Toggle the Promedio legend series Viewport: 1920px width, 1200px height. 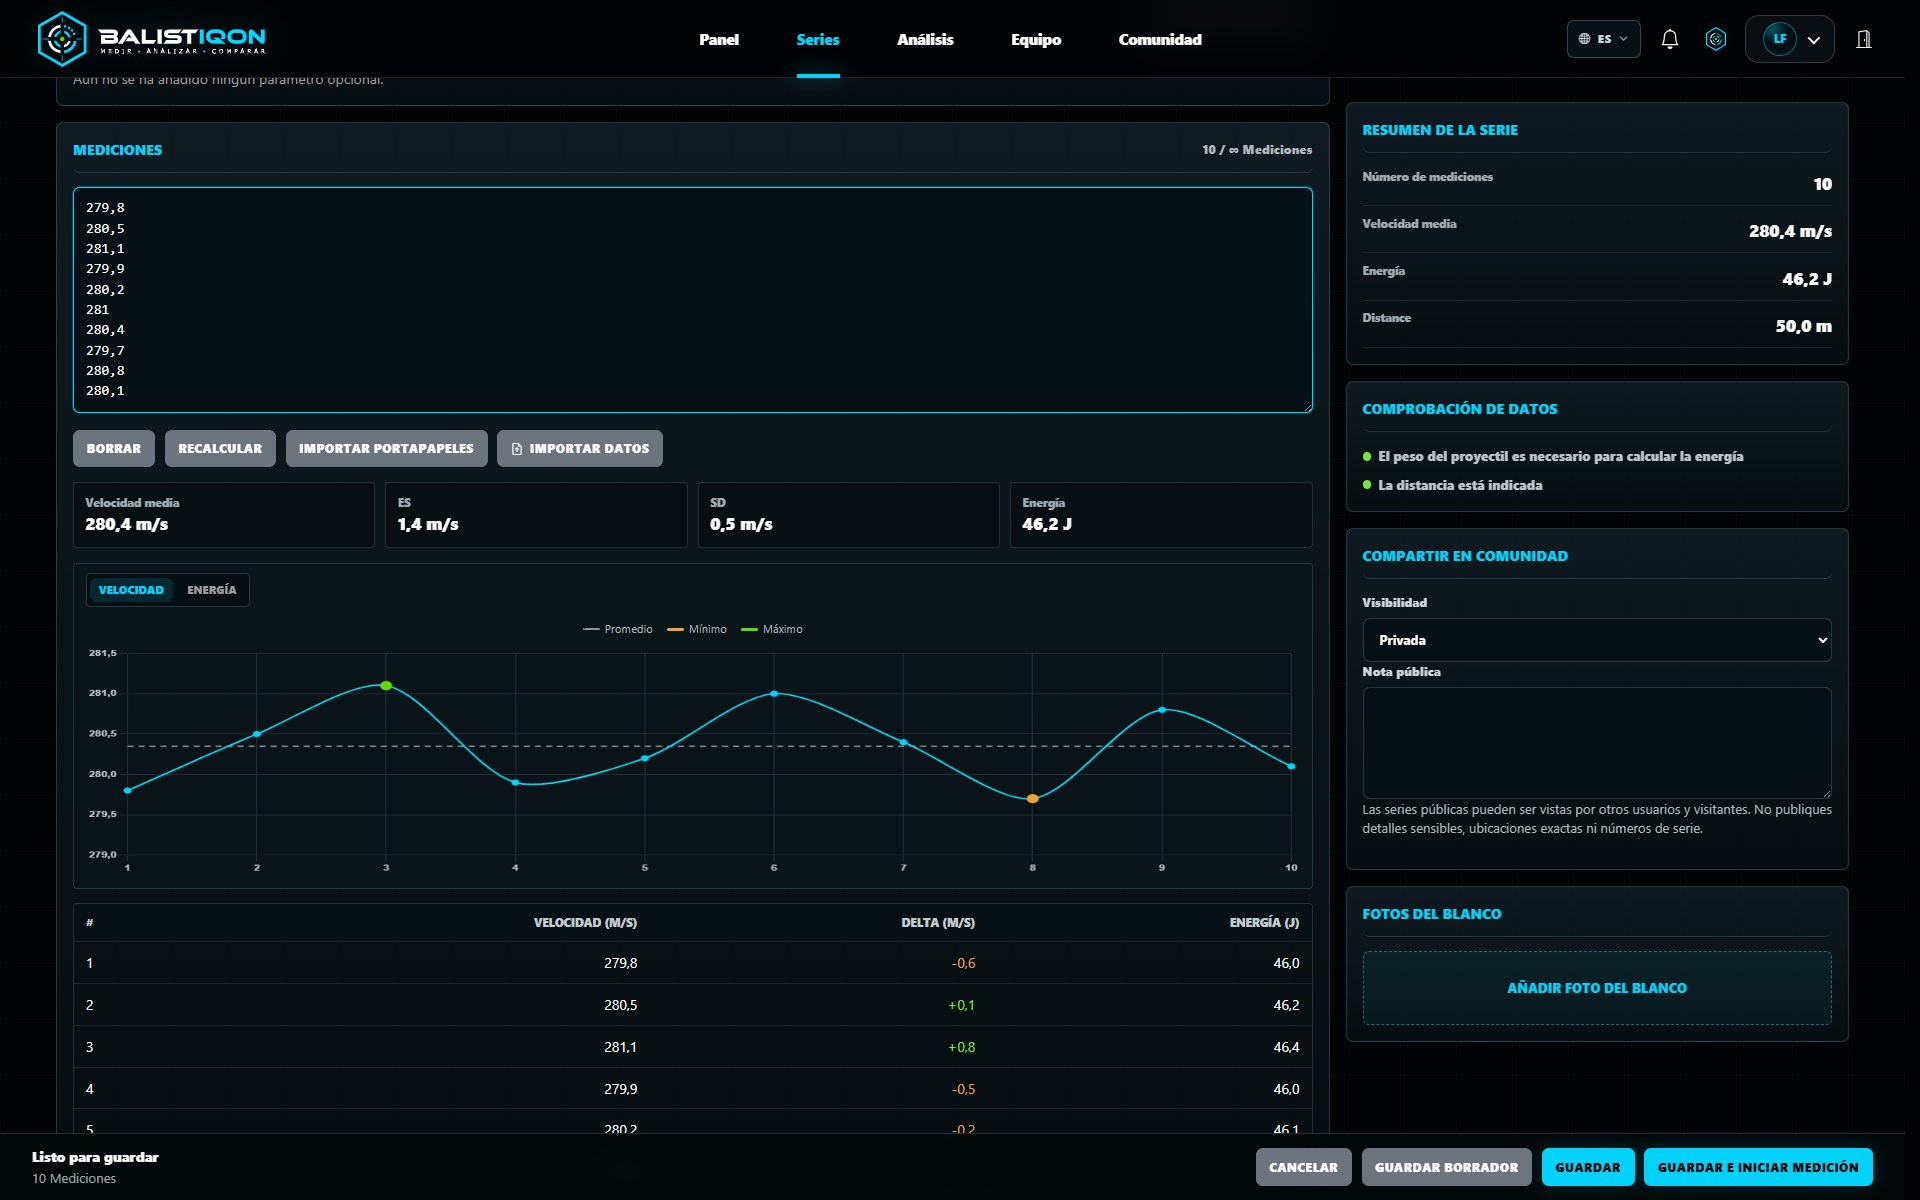618,629
